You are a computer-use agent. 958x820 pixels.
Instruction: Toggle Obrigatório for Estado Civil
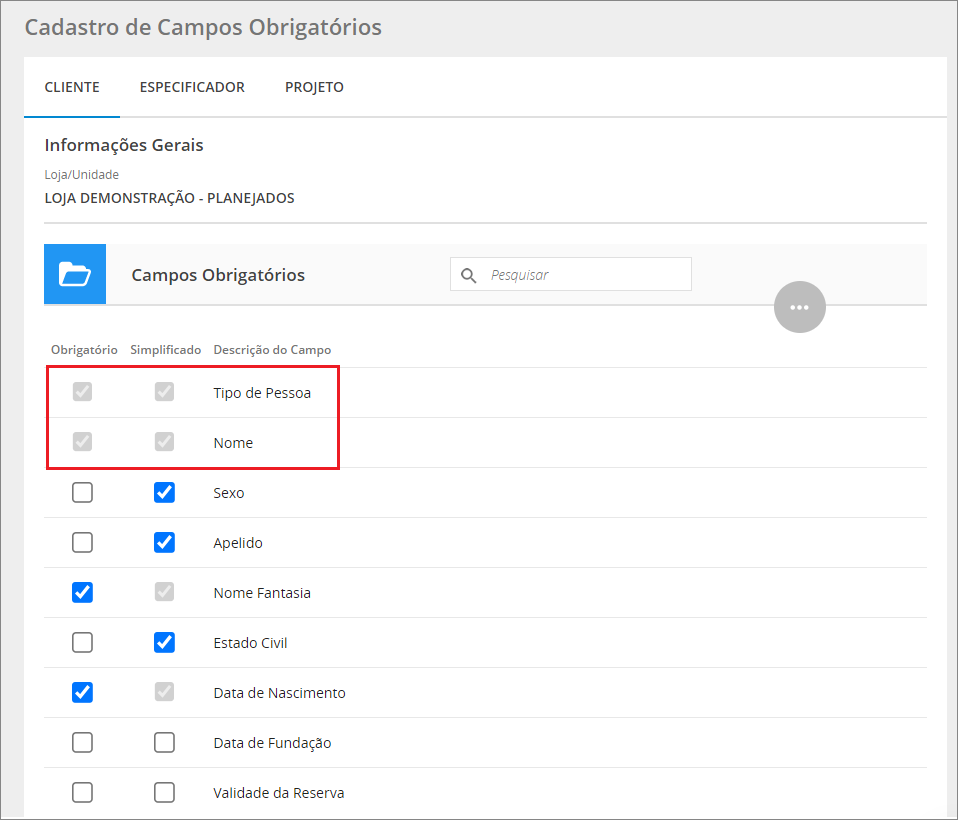tap(83, 642)
